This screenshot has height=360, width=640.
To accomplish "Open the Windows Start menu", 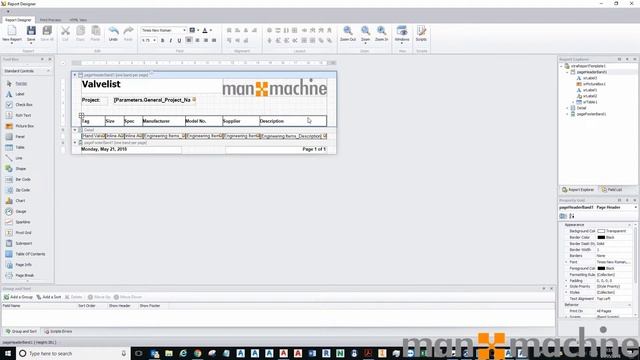I will point(8,353).
